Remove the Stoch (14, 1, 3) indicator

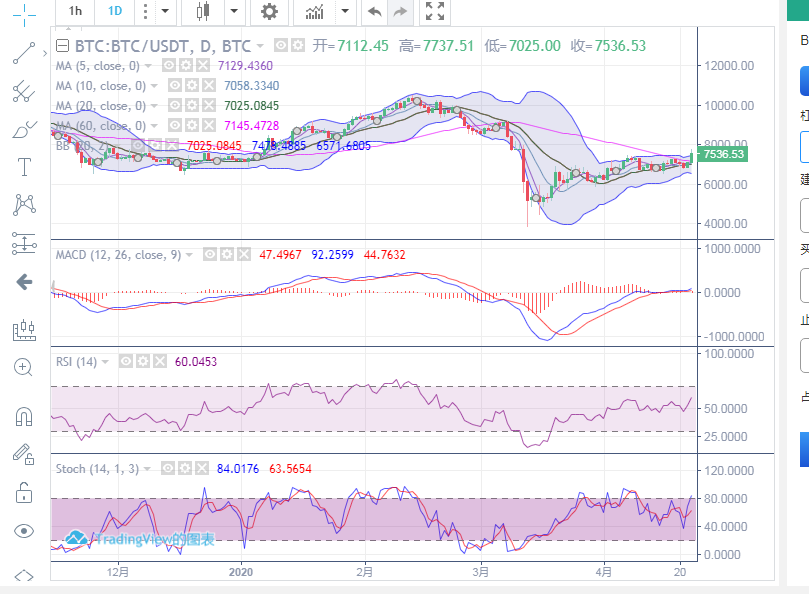coord(202,468)
